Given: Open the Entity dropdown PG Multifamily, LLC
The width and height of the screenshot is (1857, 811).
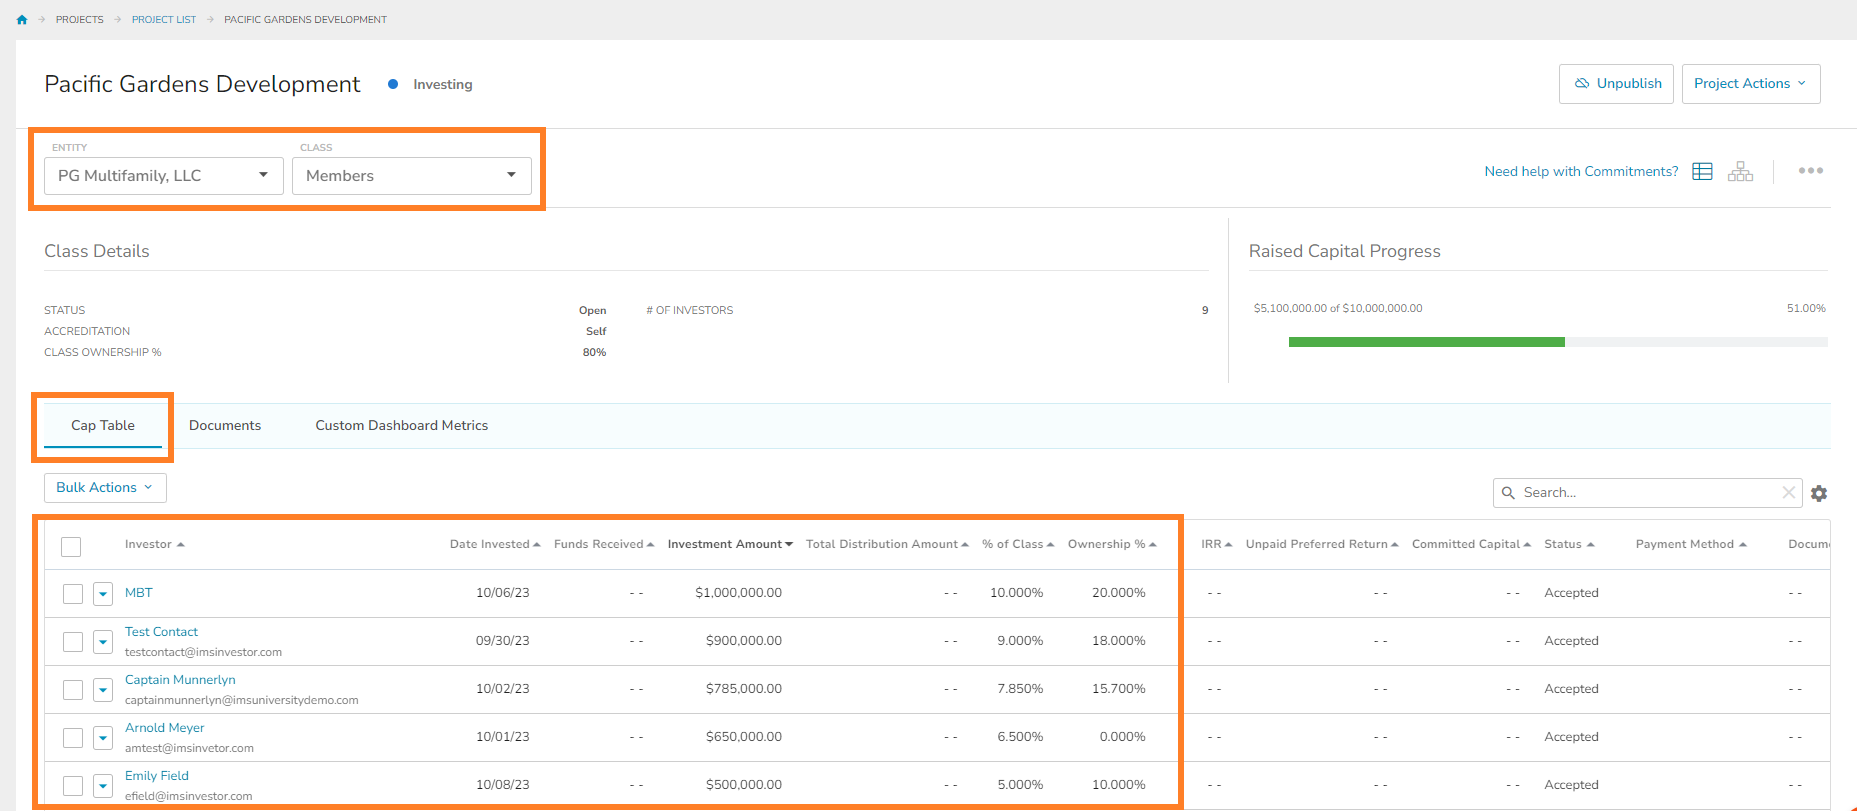Looking at the screenshot, I should pyautogui.click(x=164, y=176).
